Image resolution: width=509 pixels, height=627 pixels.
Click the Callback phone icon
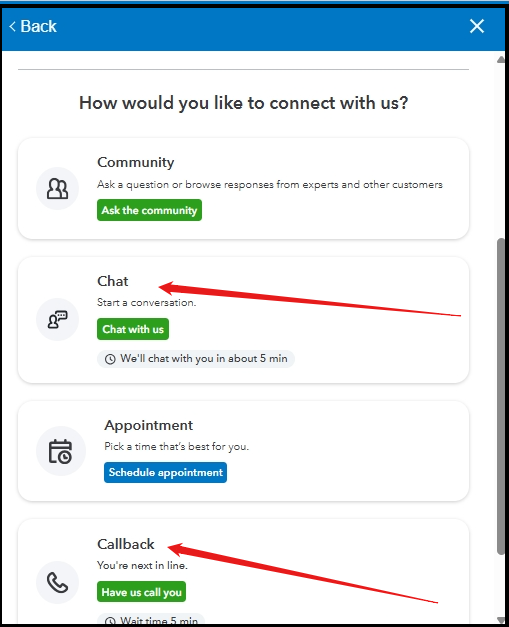pos(58,582)
